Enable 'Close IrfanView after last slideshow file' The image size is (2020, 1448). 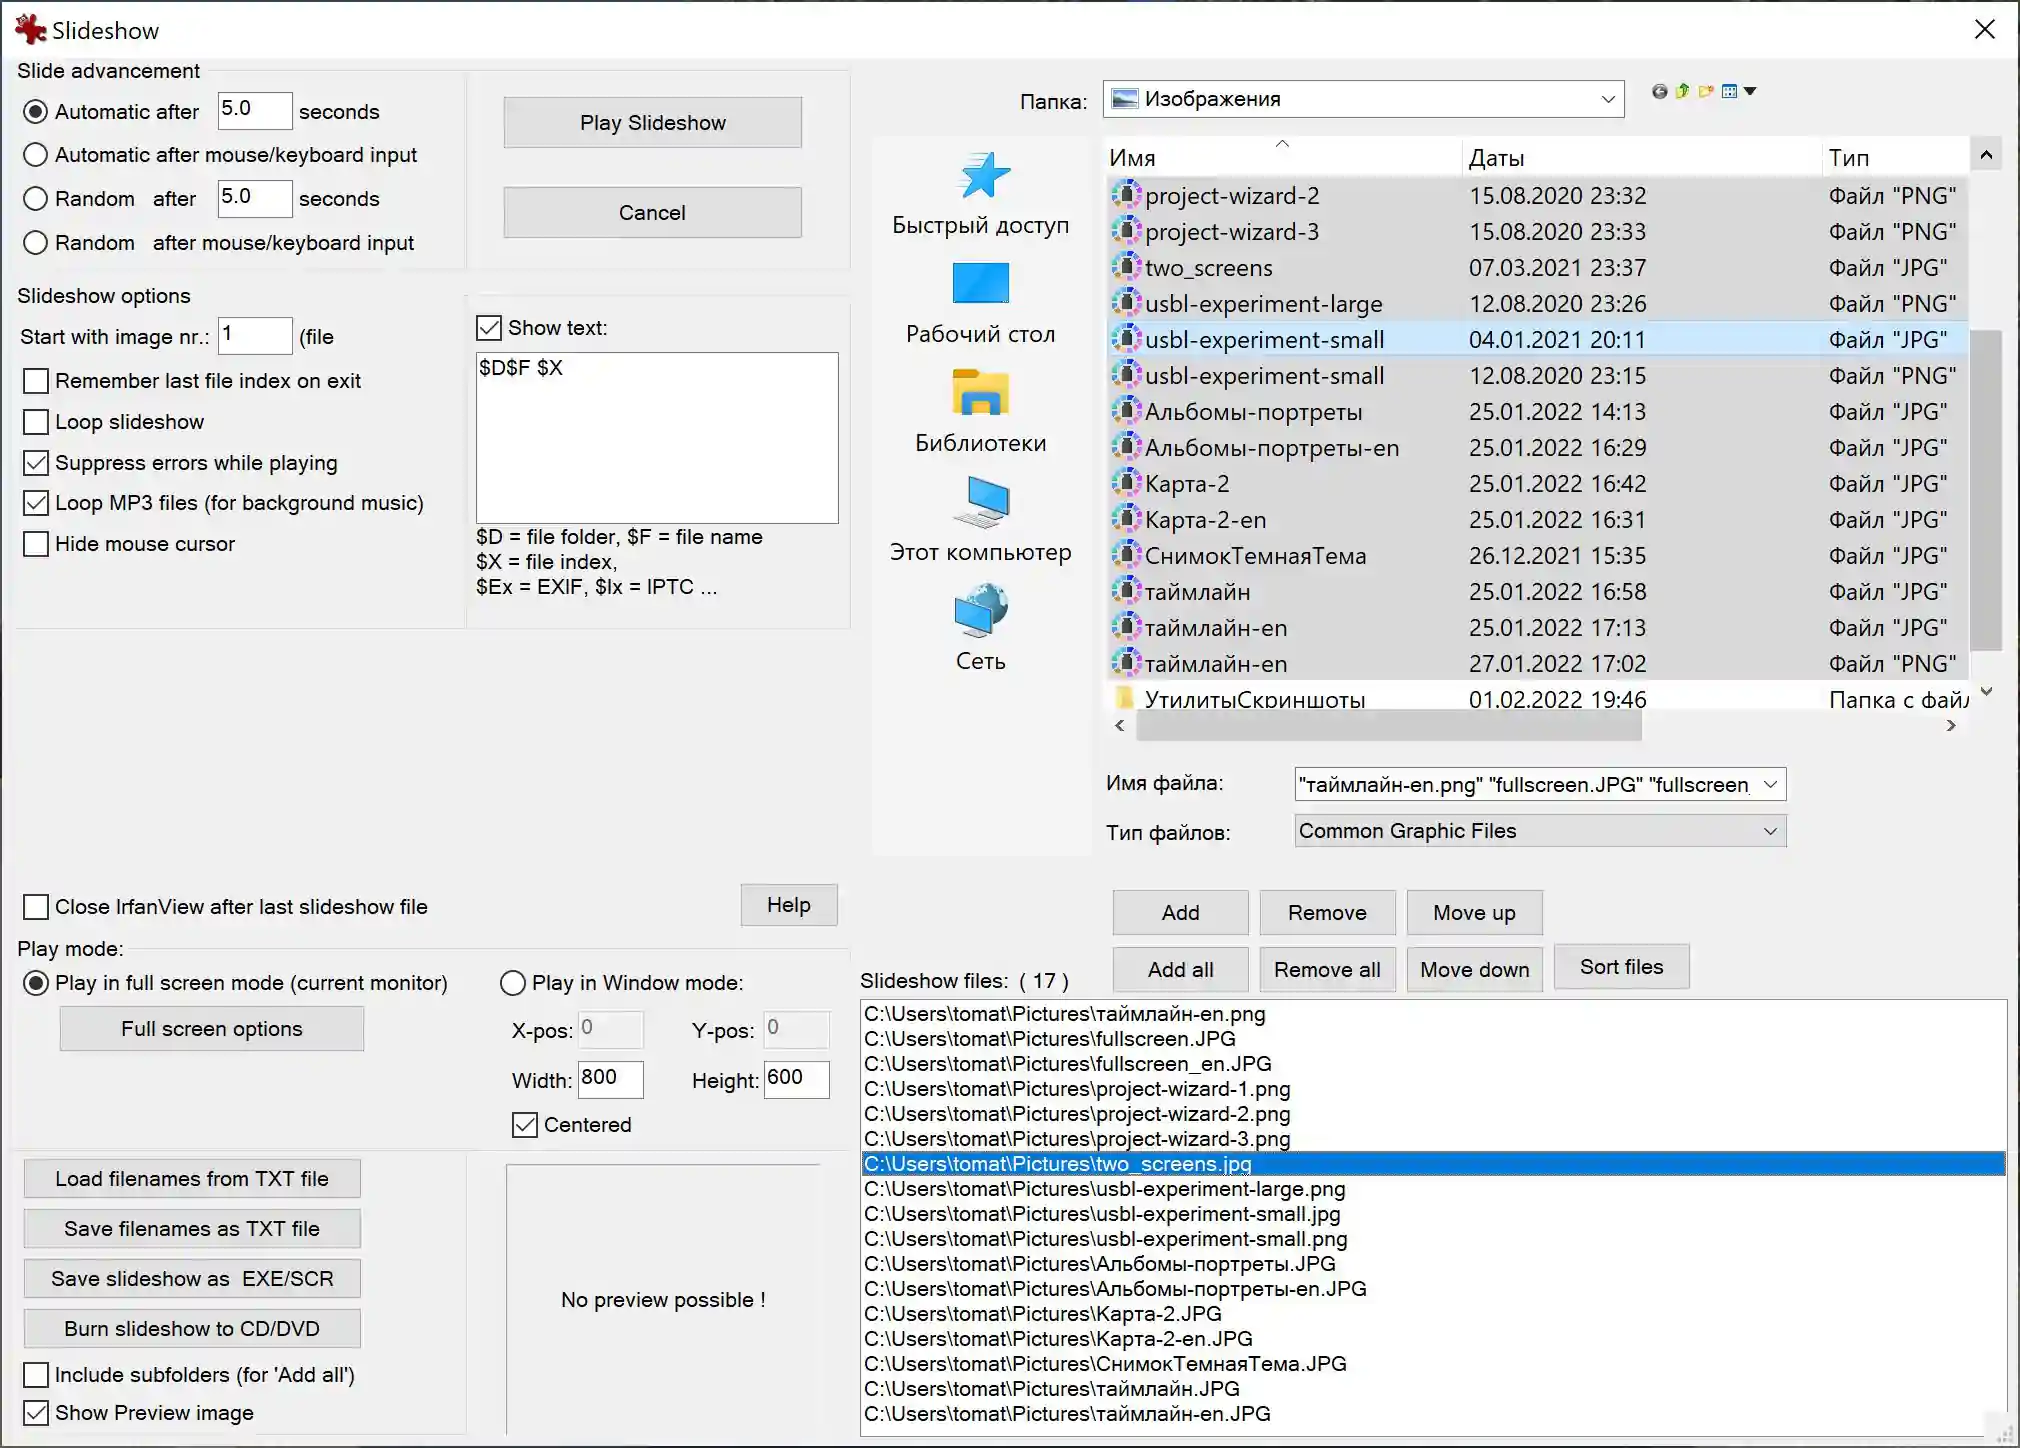(x=36, y=907)
